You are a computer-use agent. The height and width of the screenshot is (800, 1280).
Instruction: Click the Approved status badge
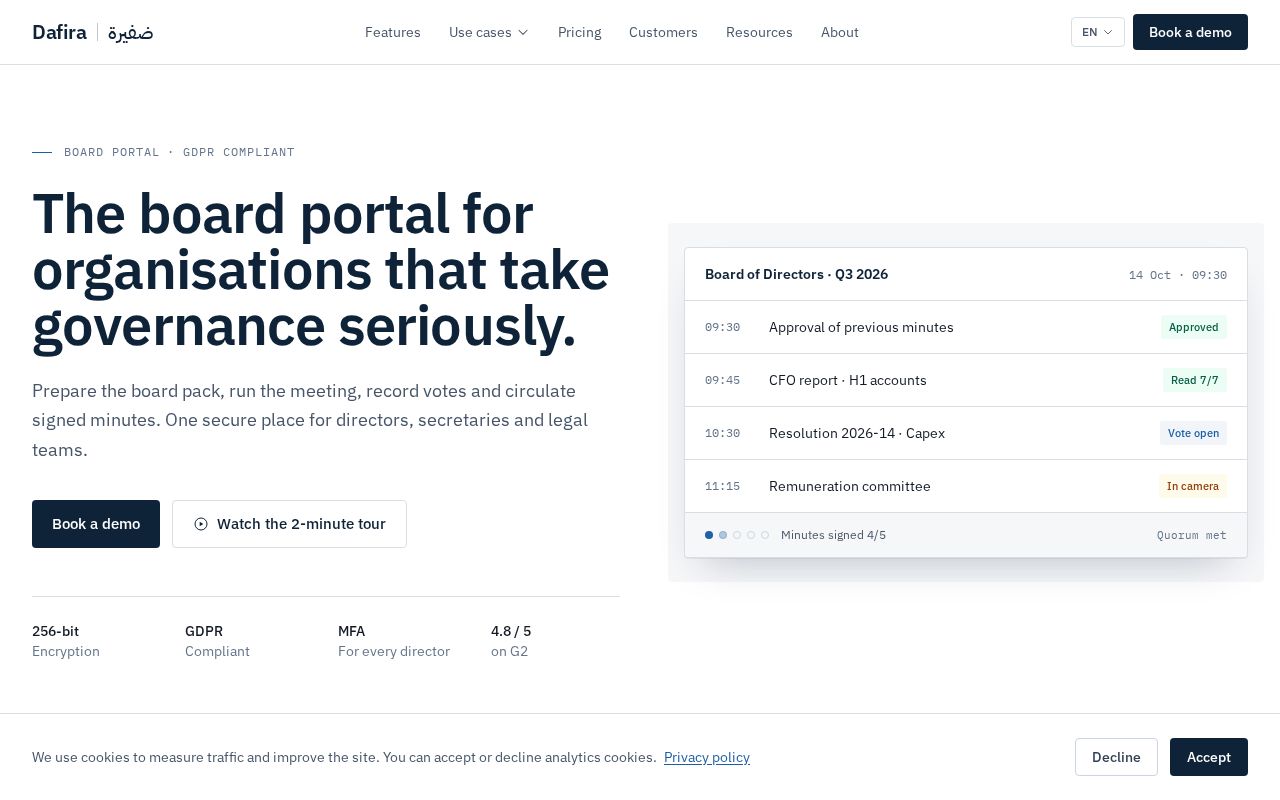click(x=1194, y=327)
